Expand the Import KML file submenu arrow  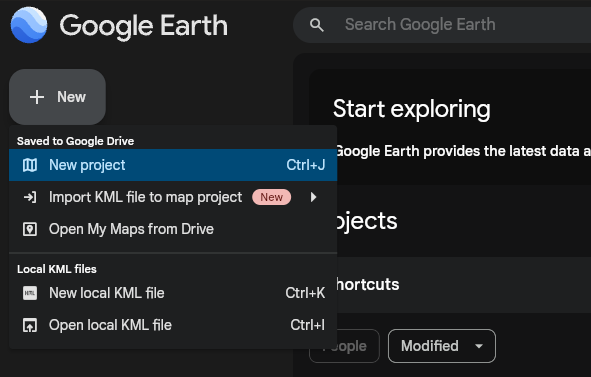pos(313,197)
